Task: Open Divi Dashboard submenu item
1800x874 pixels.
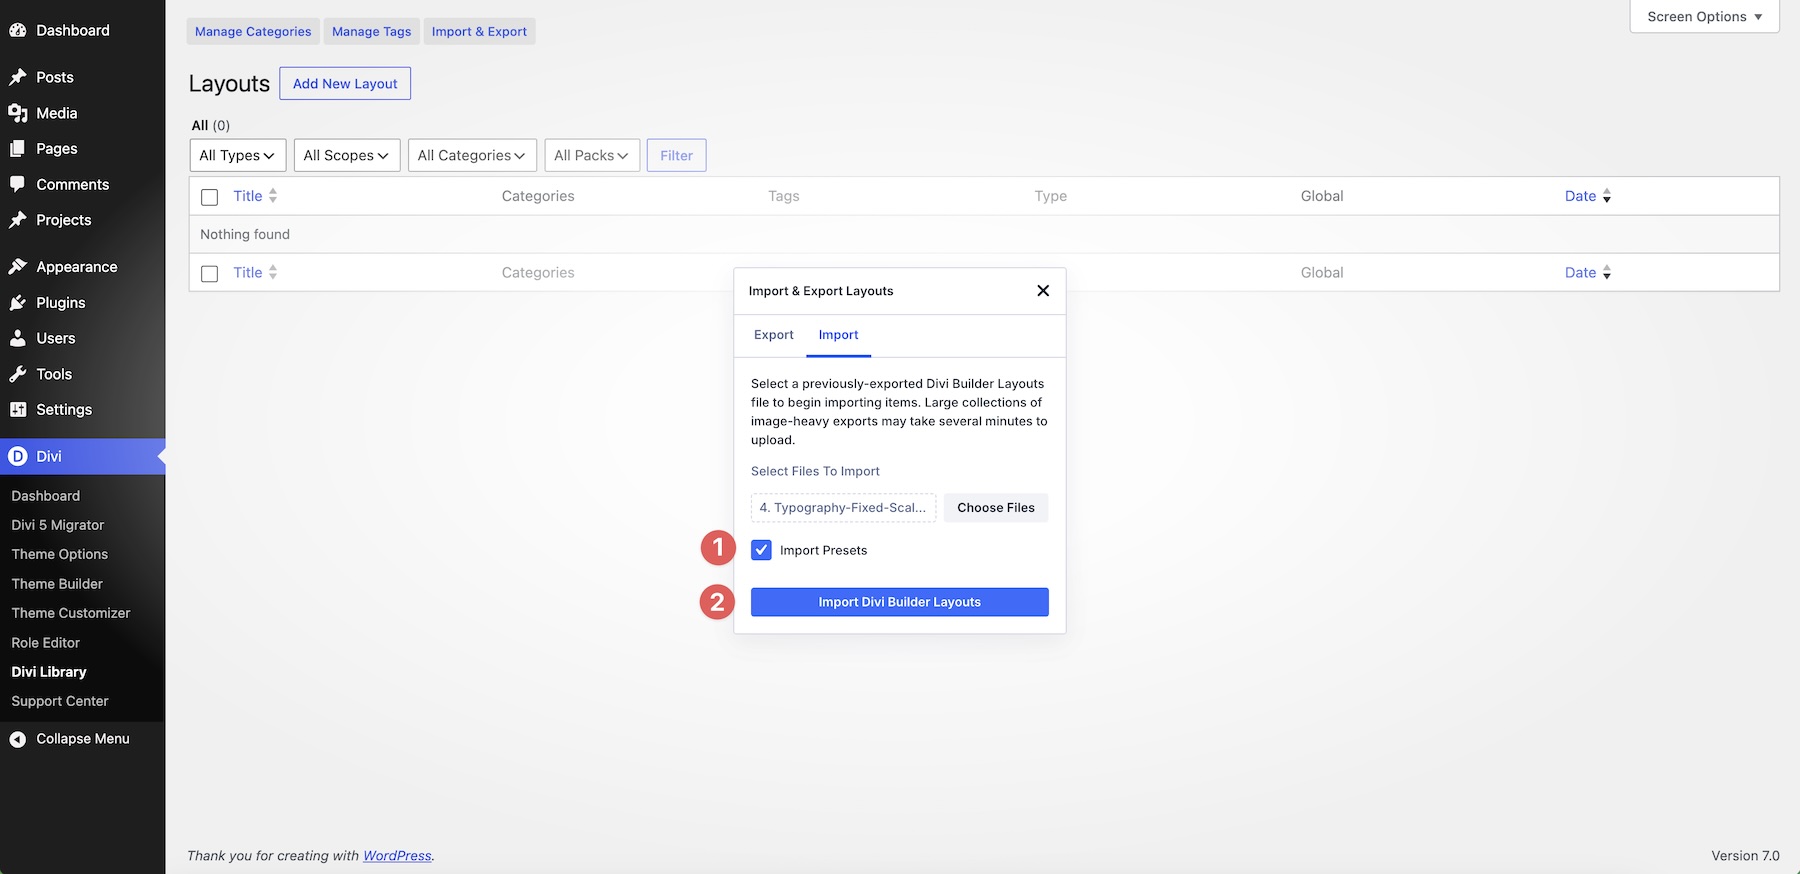Action: (x=46, y=496)
